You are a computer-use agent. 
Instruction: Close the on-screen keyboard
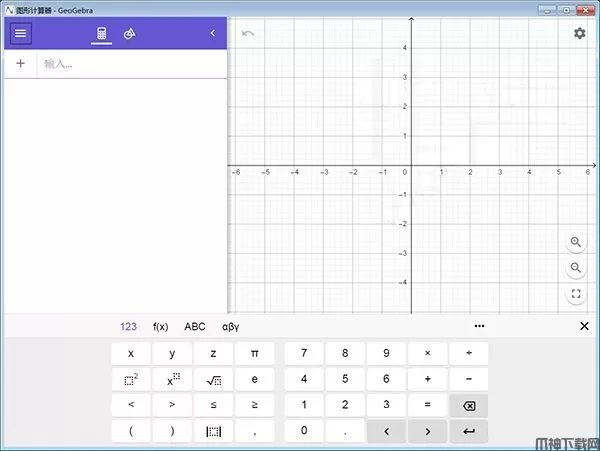pos(584,326)
